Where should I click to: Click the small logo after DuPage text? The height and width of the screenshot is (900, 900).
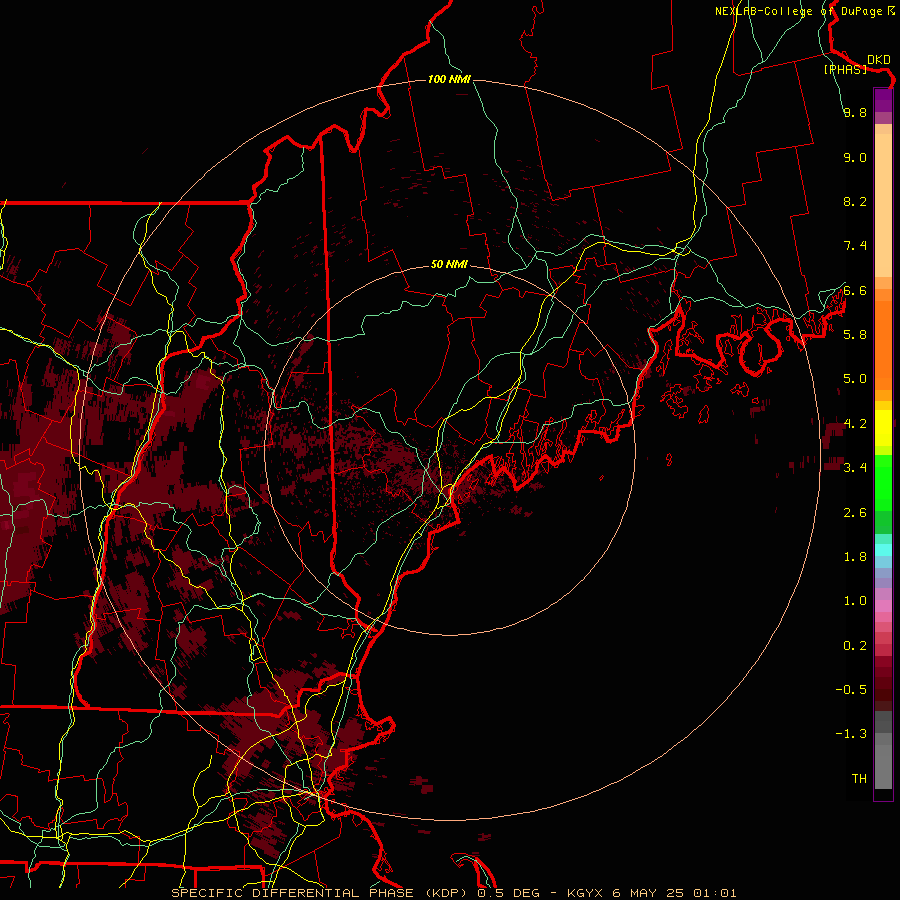click(890, 11)
